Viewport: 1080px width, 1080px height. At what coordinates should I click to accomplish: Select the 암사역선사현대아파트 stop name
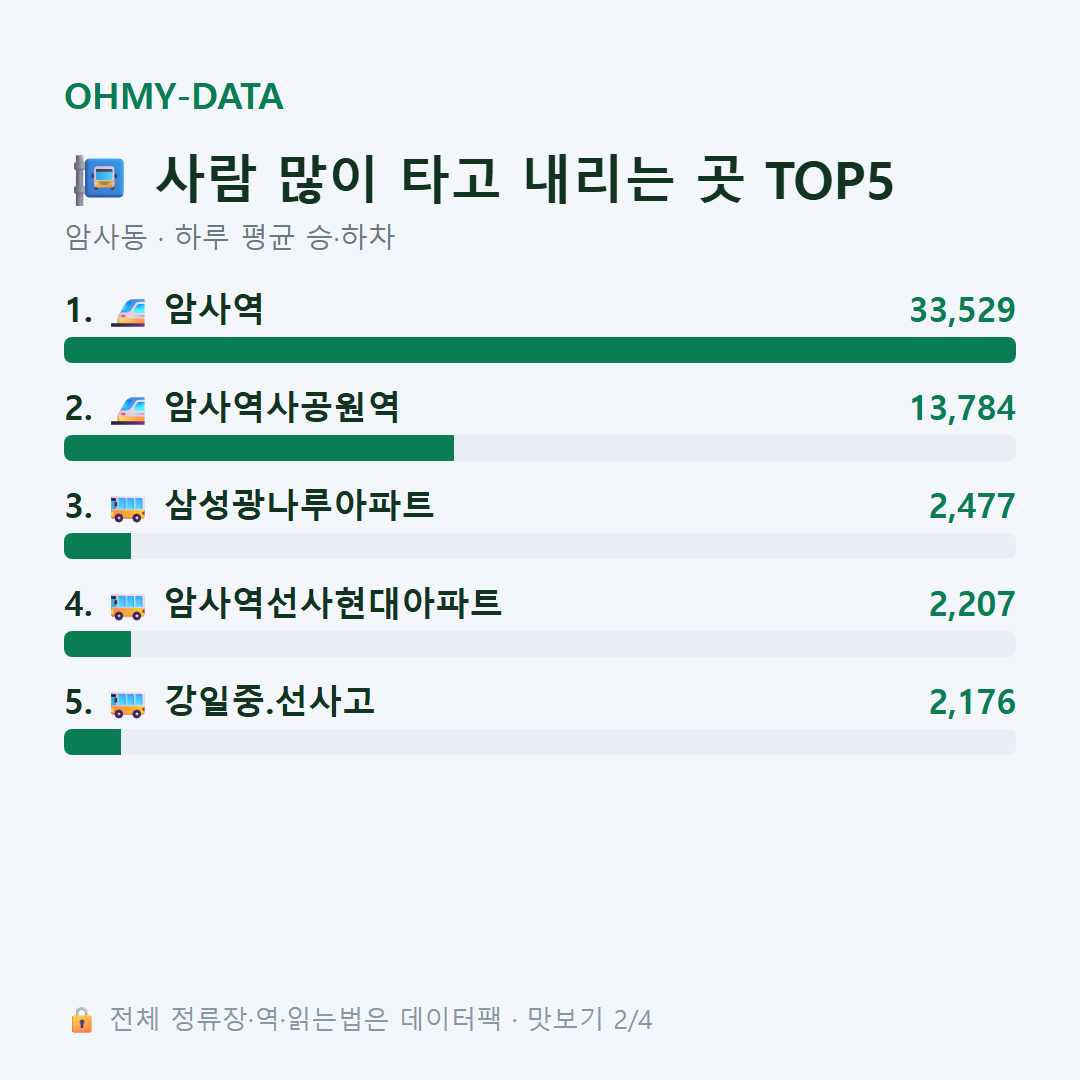tap(333, 603)
